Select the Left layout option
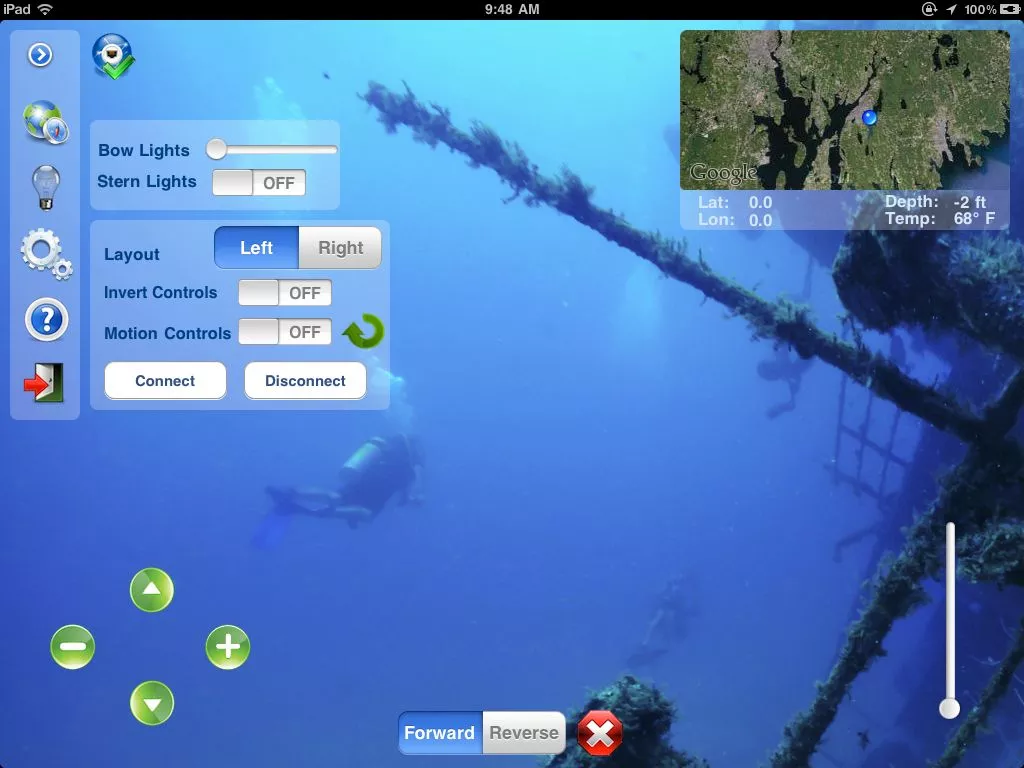 (x=256, y=248)
